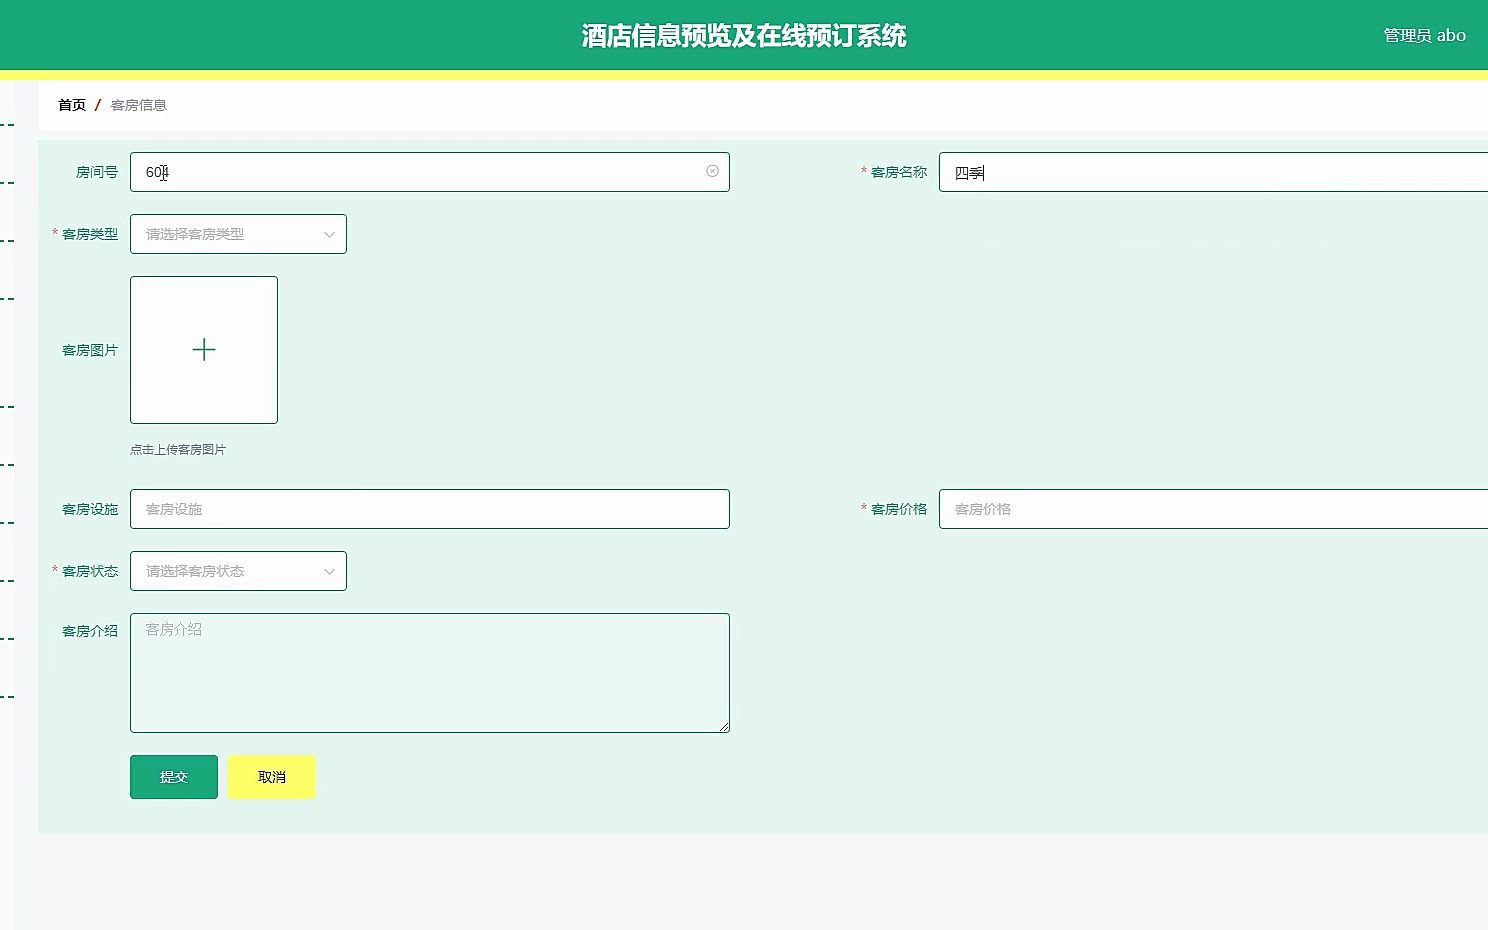Image resolution: width=1488 pixels, height=930 pixels.
Task: Click into the 客房设施 input
Action: 430,509
